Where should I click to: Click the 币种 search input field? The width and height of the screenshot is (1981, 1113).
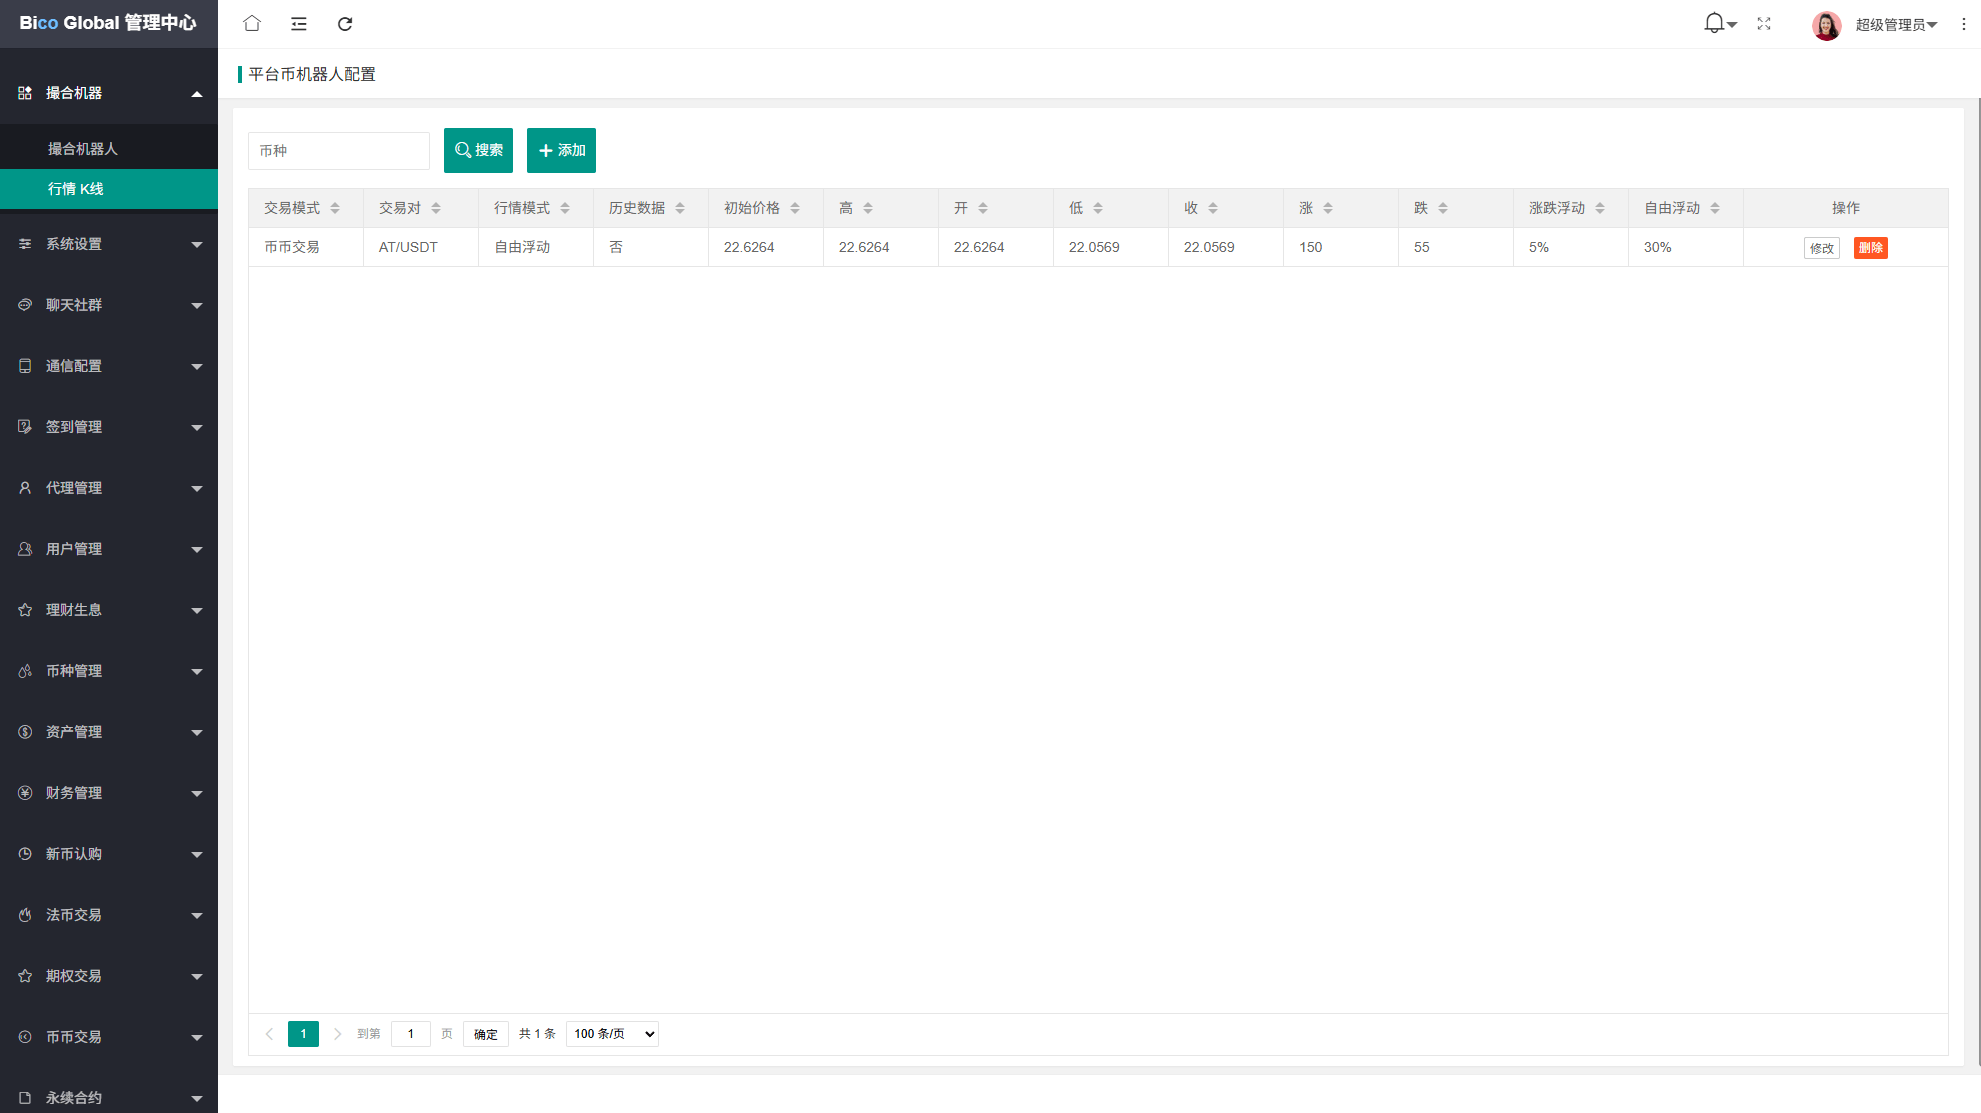coord(338,151)
